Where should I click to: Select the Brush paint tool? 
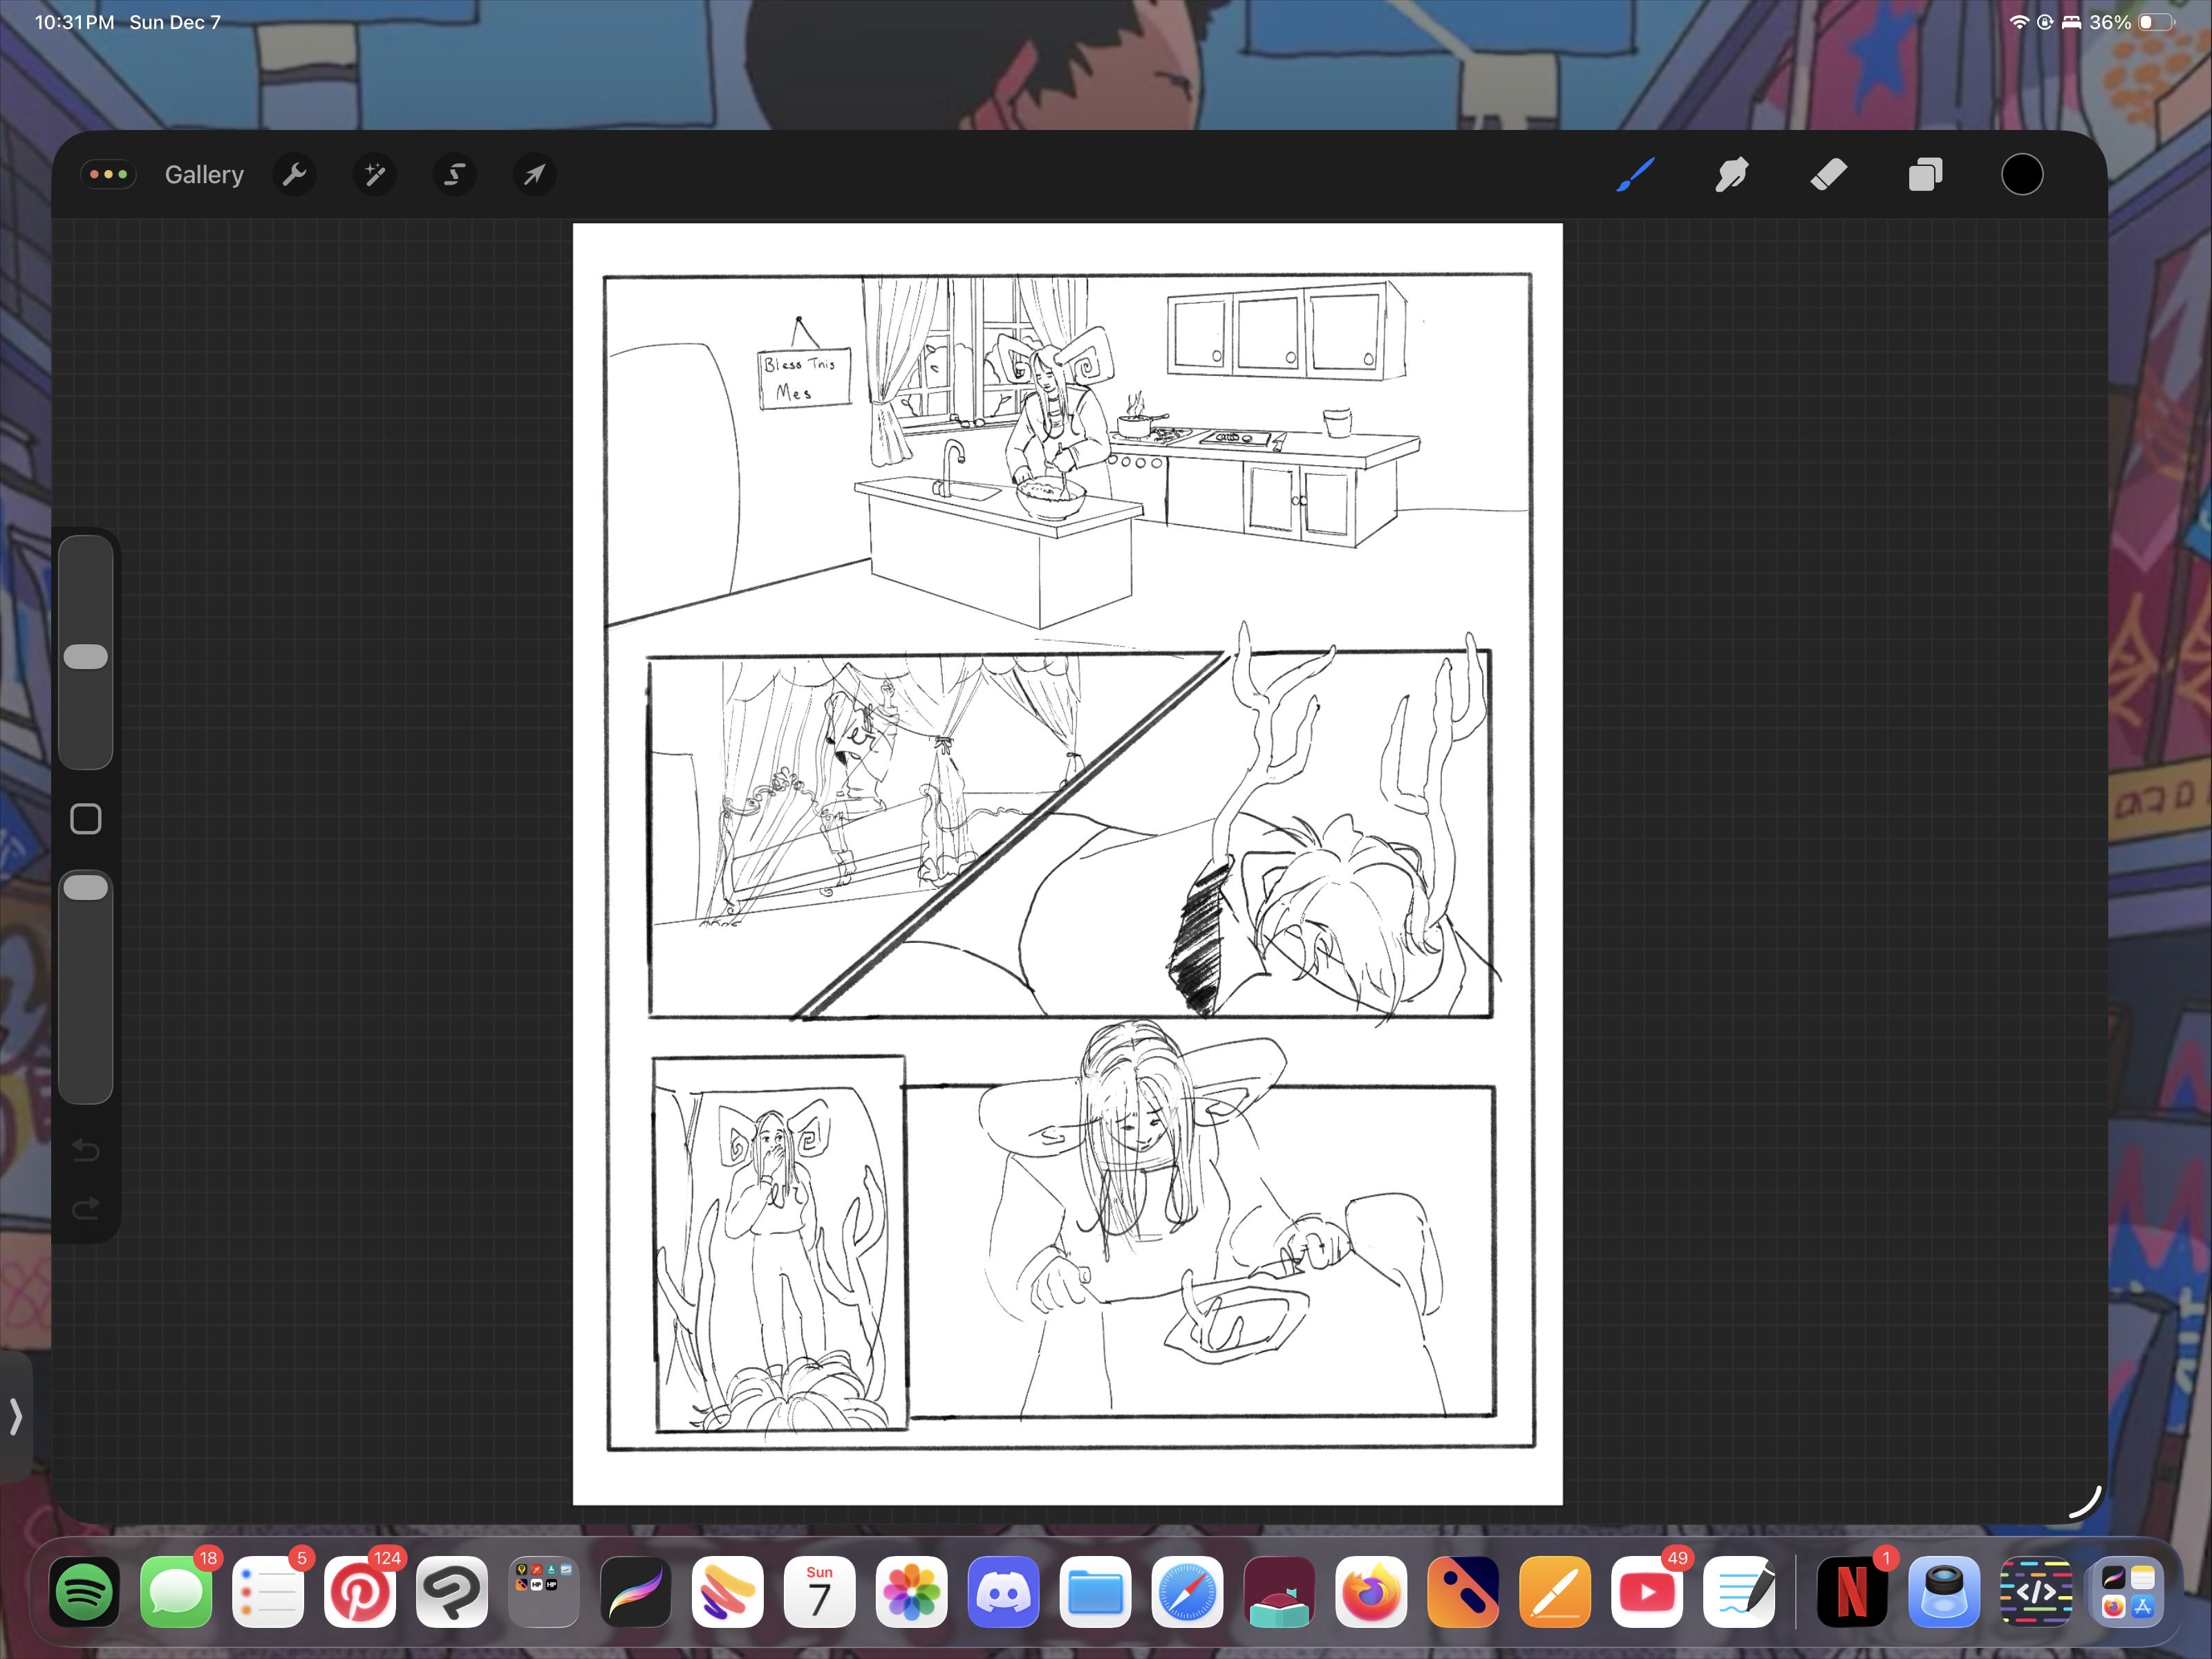coord(1635,175)
